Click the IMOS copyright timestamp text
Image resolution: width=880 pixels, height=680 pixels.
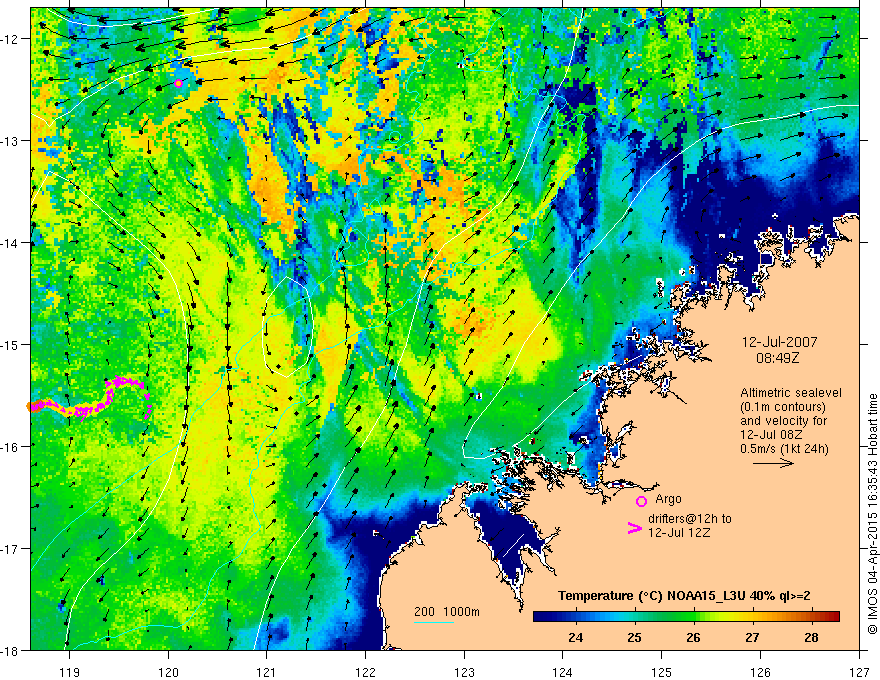pos(872,514)
